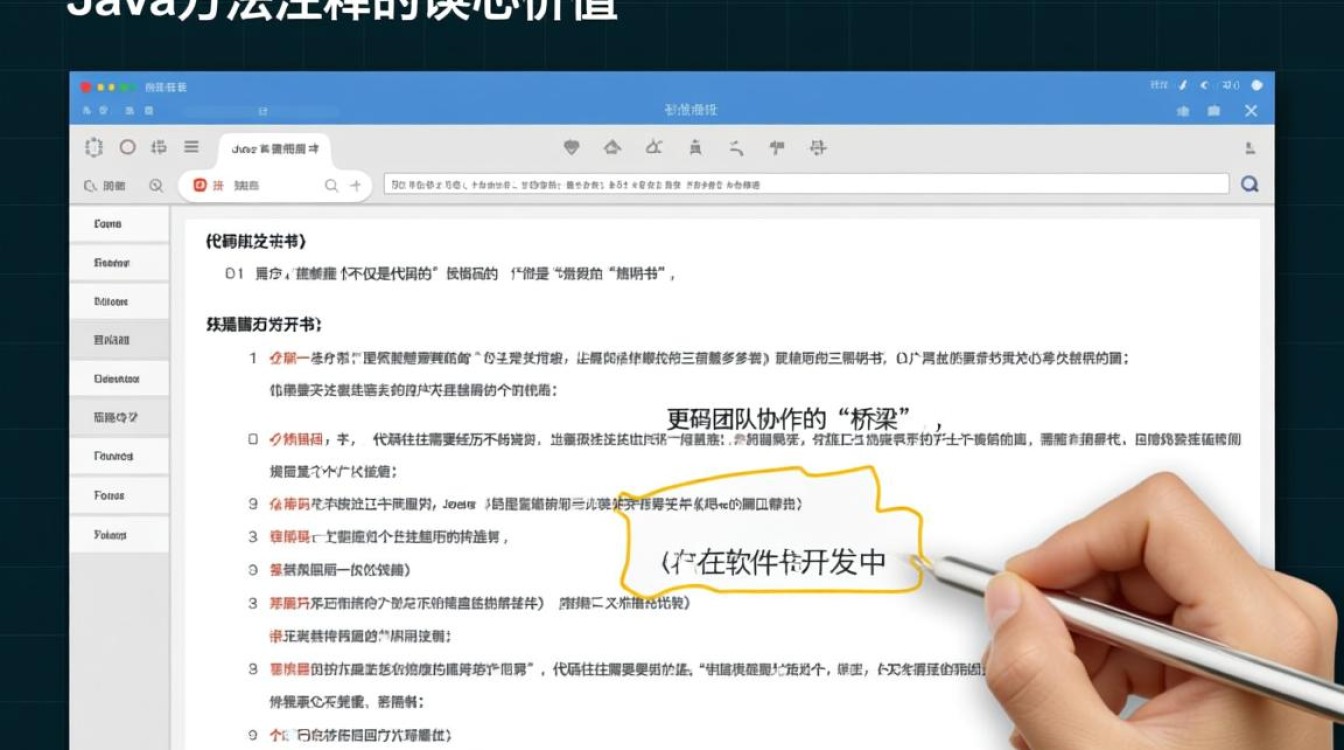The image size is (1344, 750).
Task: Toggle the red pinyin badge in the search bar
Action: [200, 185]
